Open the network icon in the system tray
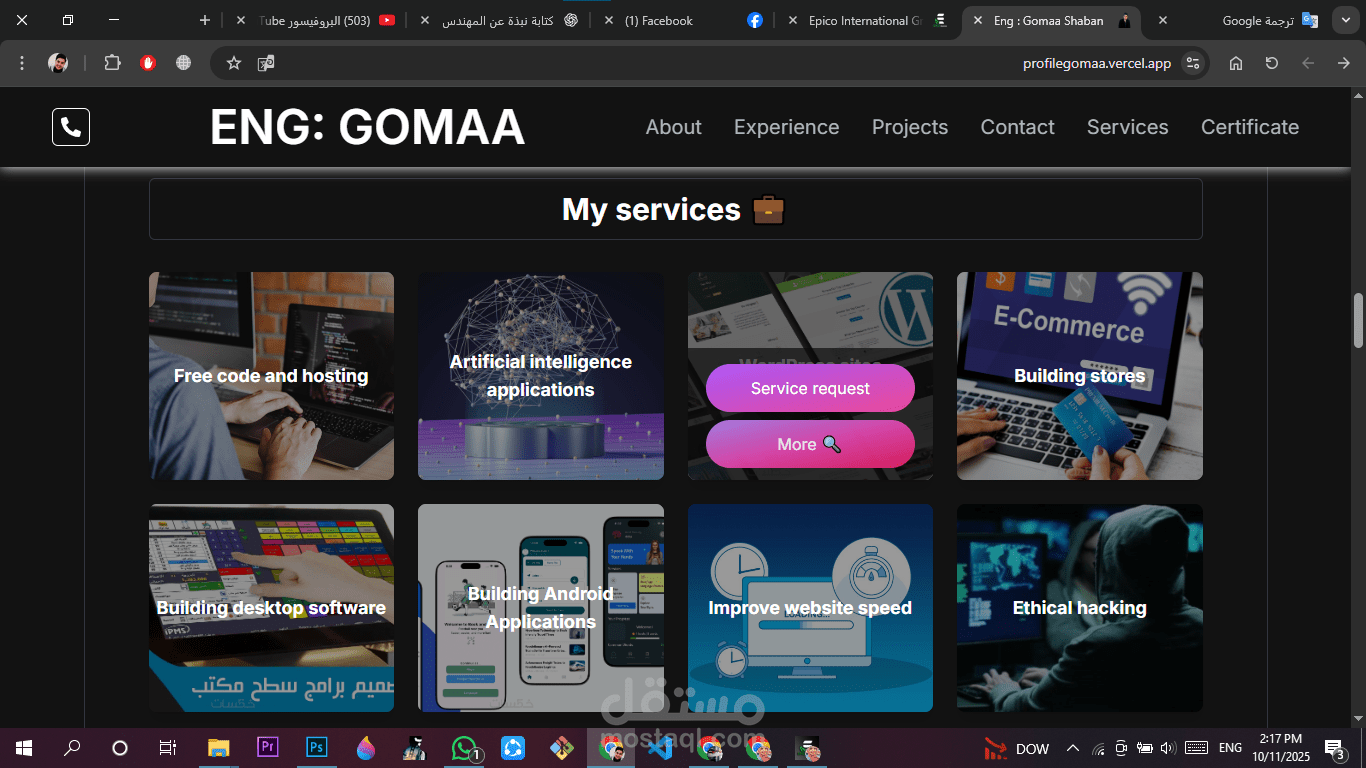The width and height of the screenshot is (1366, 768). click(1099, 748)
